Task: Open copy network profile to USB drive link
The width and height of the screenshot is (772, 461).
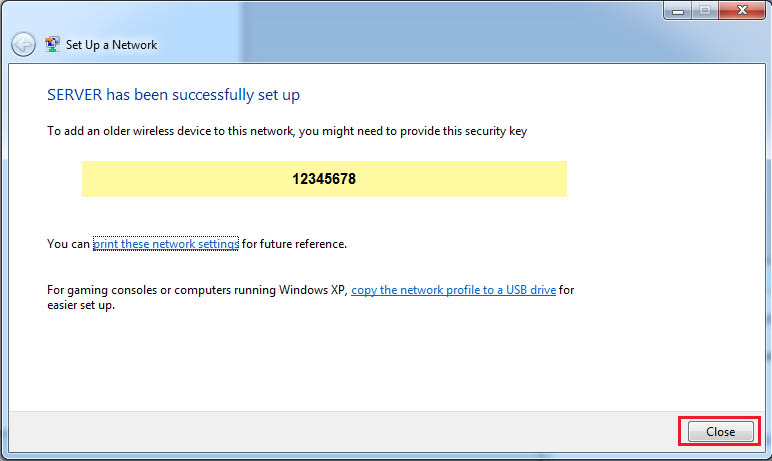Action: [x=453, y=290]
